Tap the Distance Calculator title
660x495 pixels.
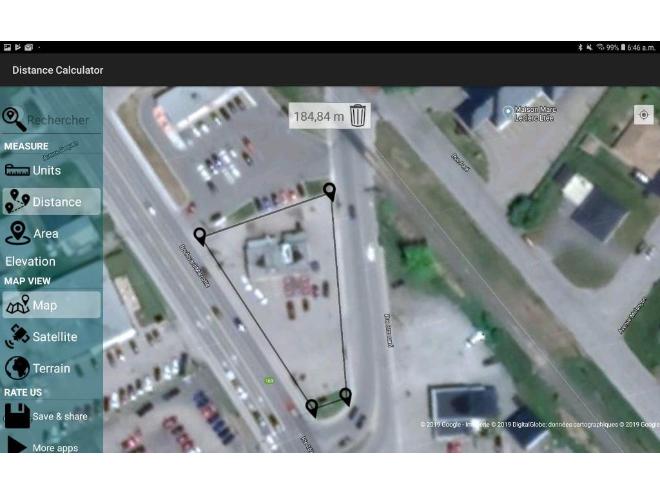pyautogui.click(x=58, y=70)
